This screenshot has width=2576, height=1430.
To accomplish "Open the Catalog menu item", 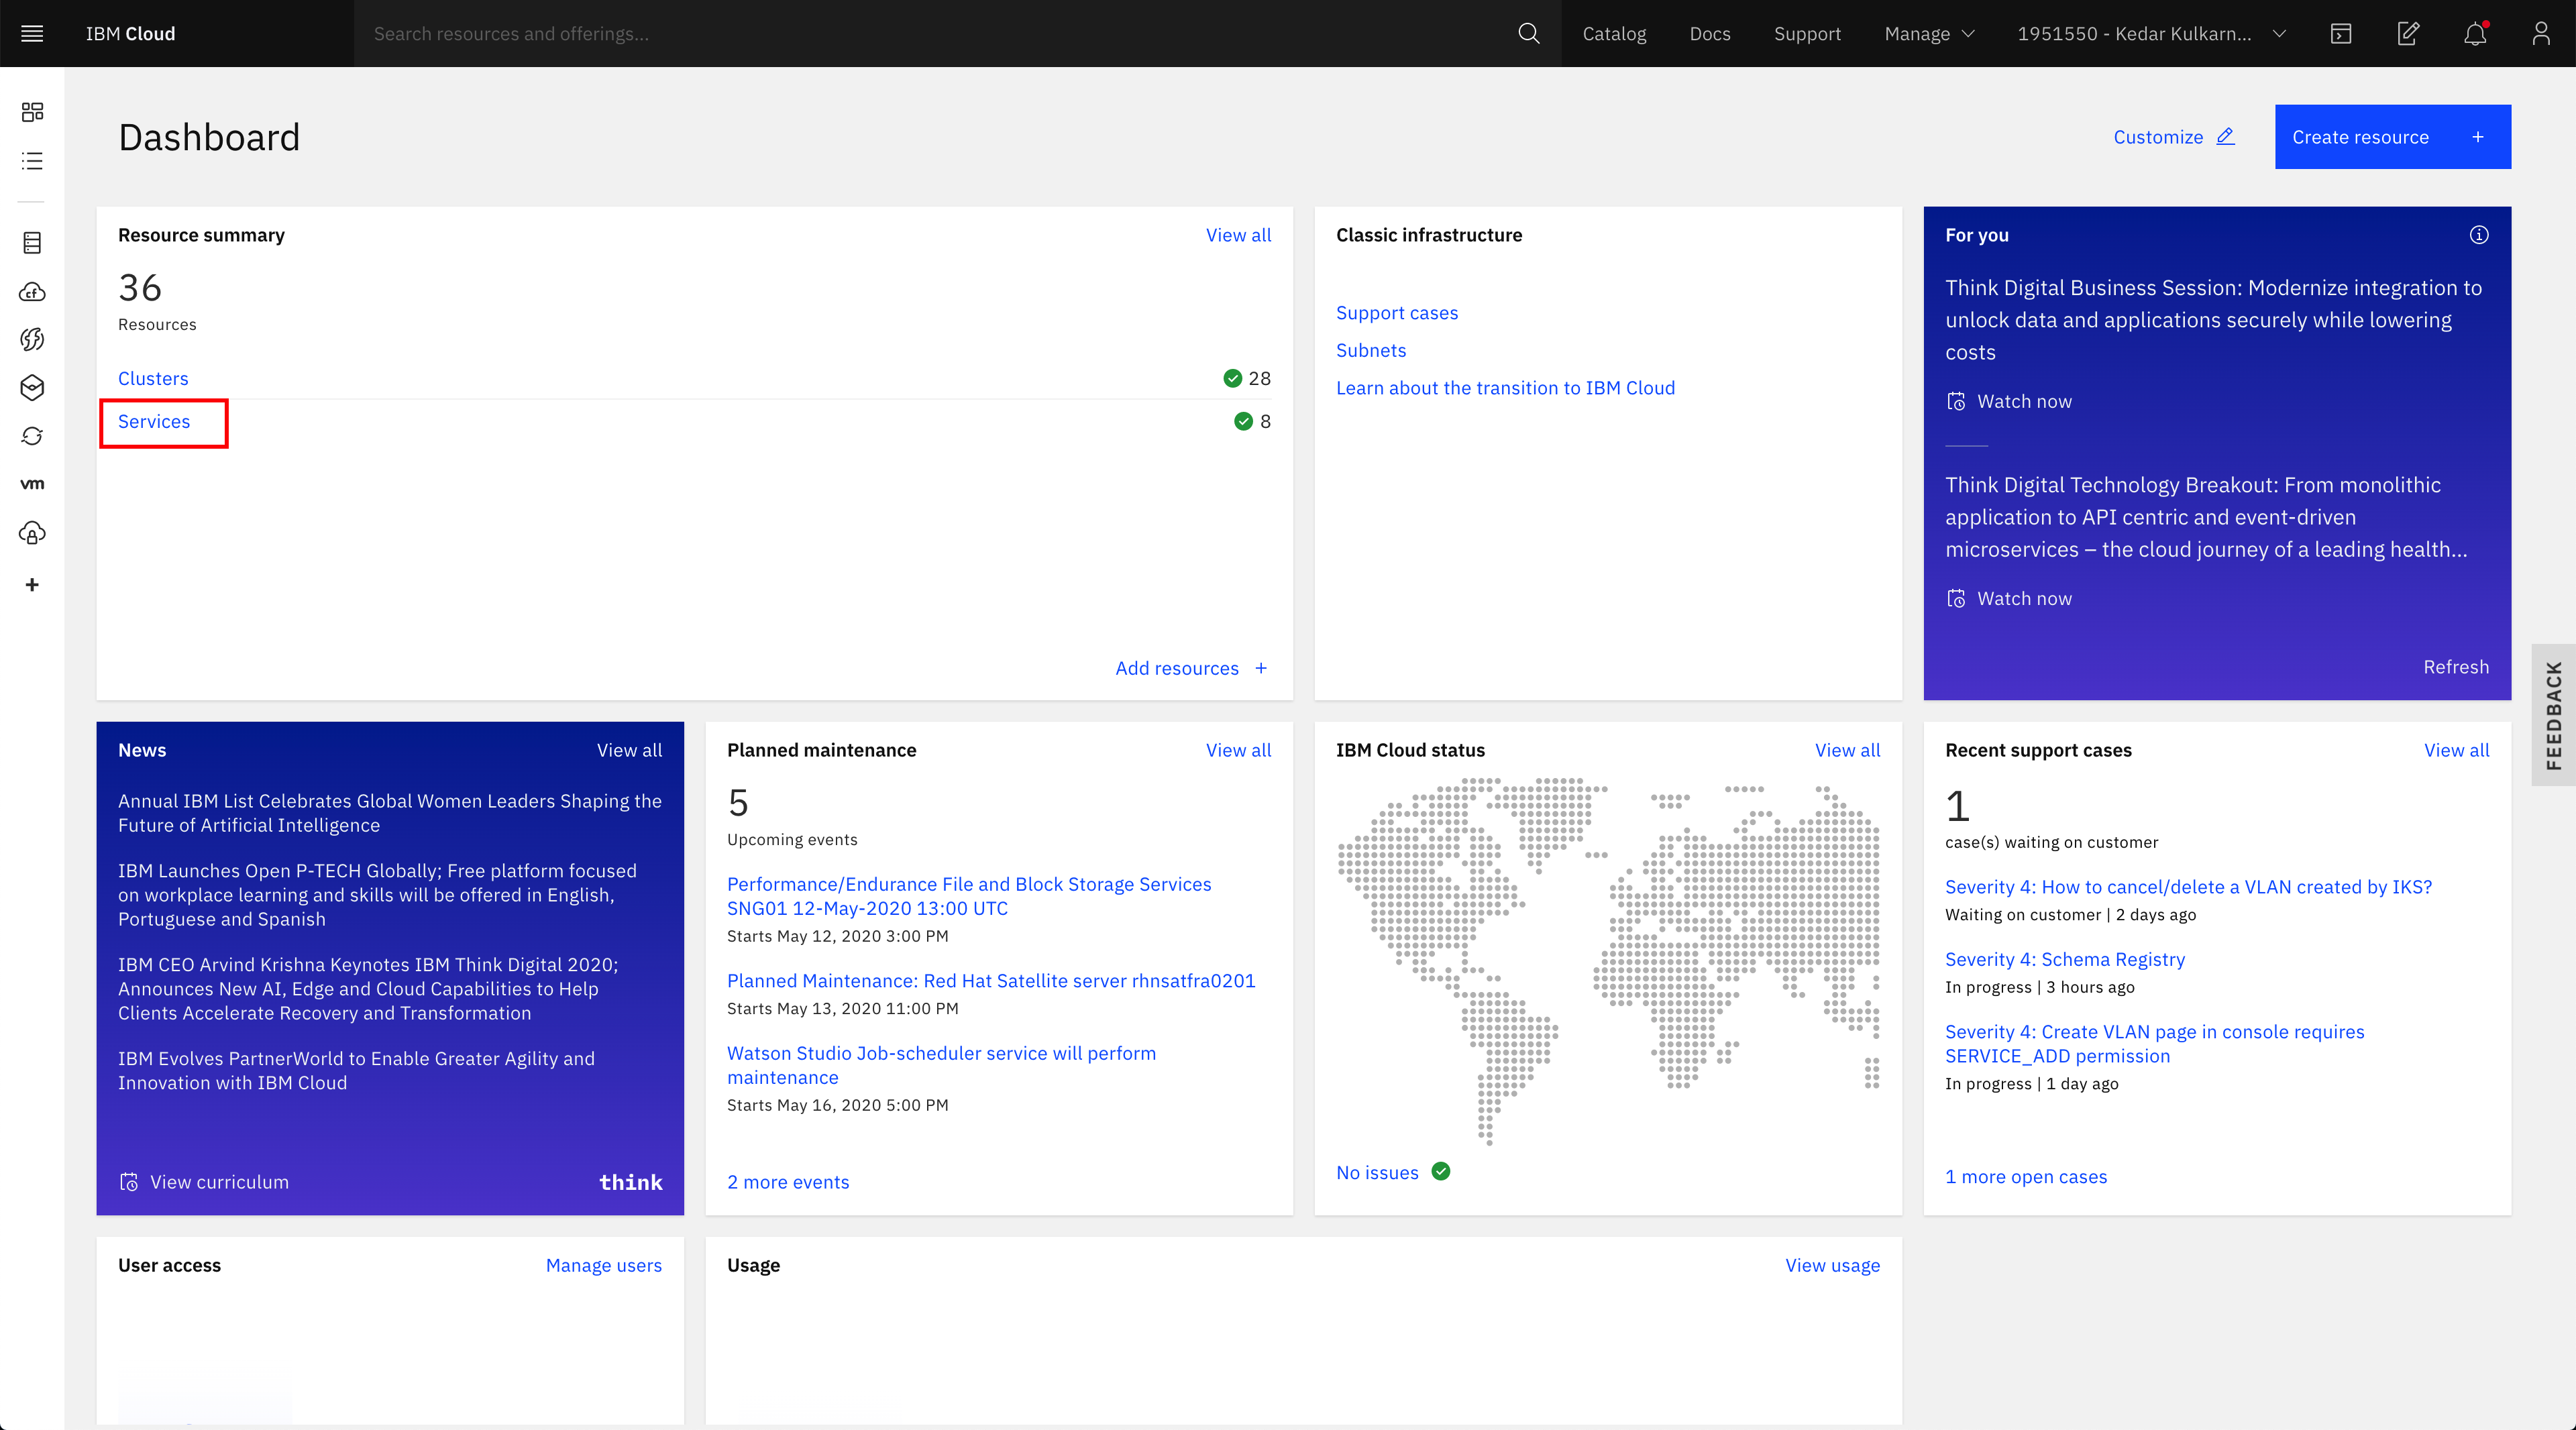I will coord(1614,33).
